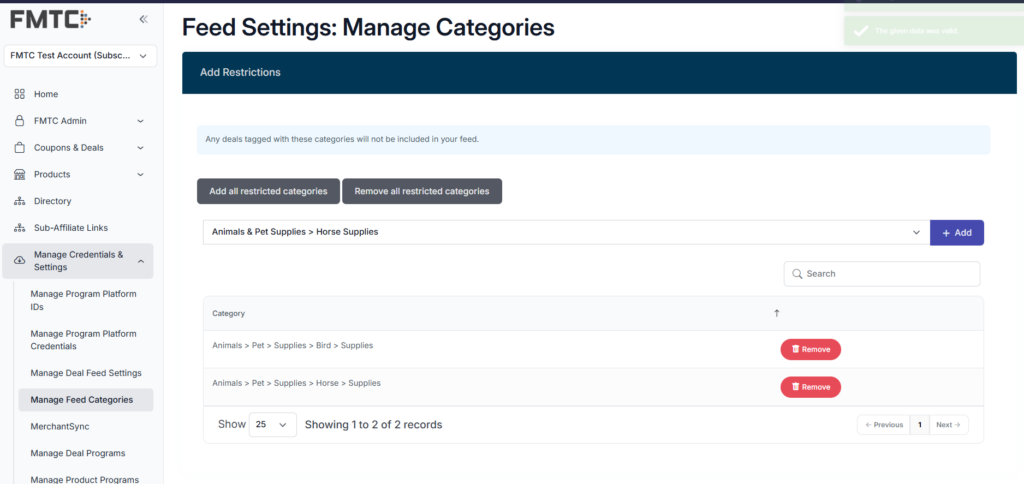Click the FMTC logo
Image resolution: width=1024 pixels, height=484 pixels.
pos(50,18)
